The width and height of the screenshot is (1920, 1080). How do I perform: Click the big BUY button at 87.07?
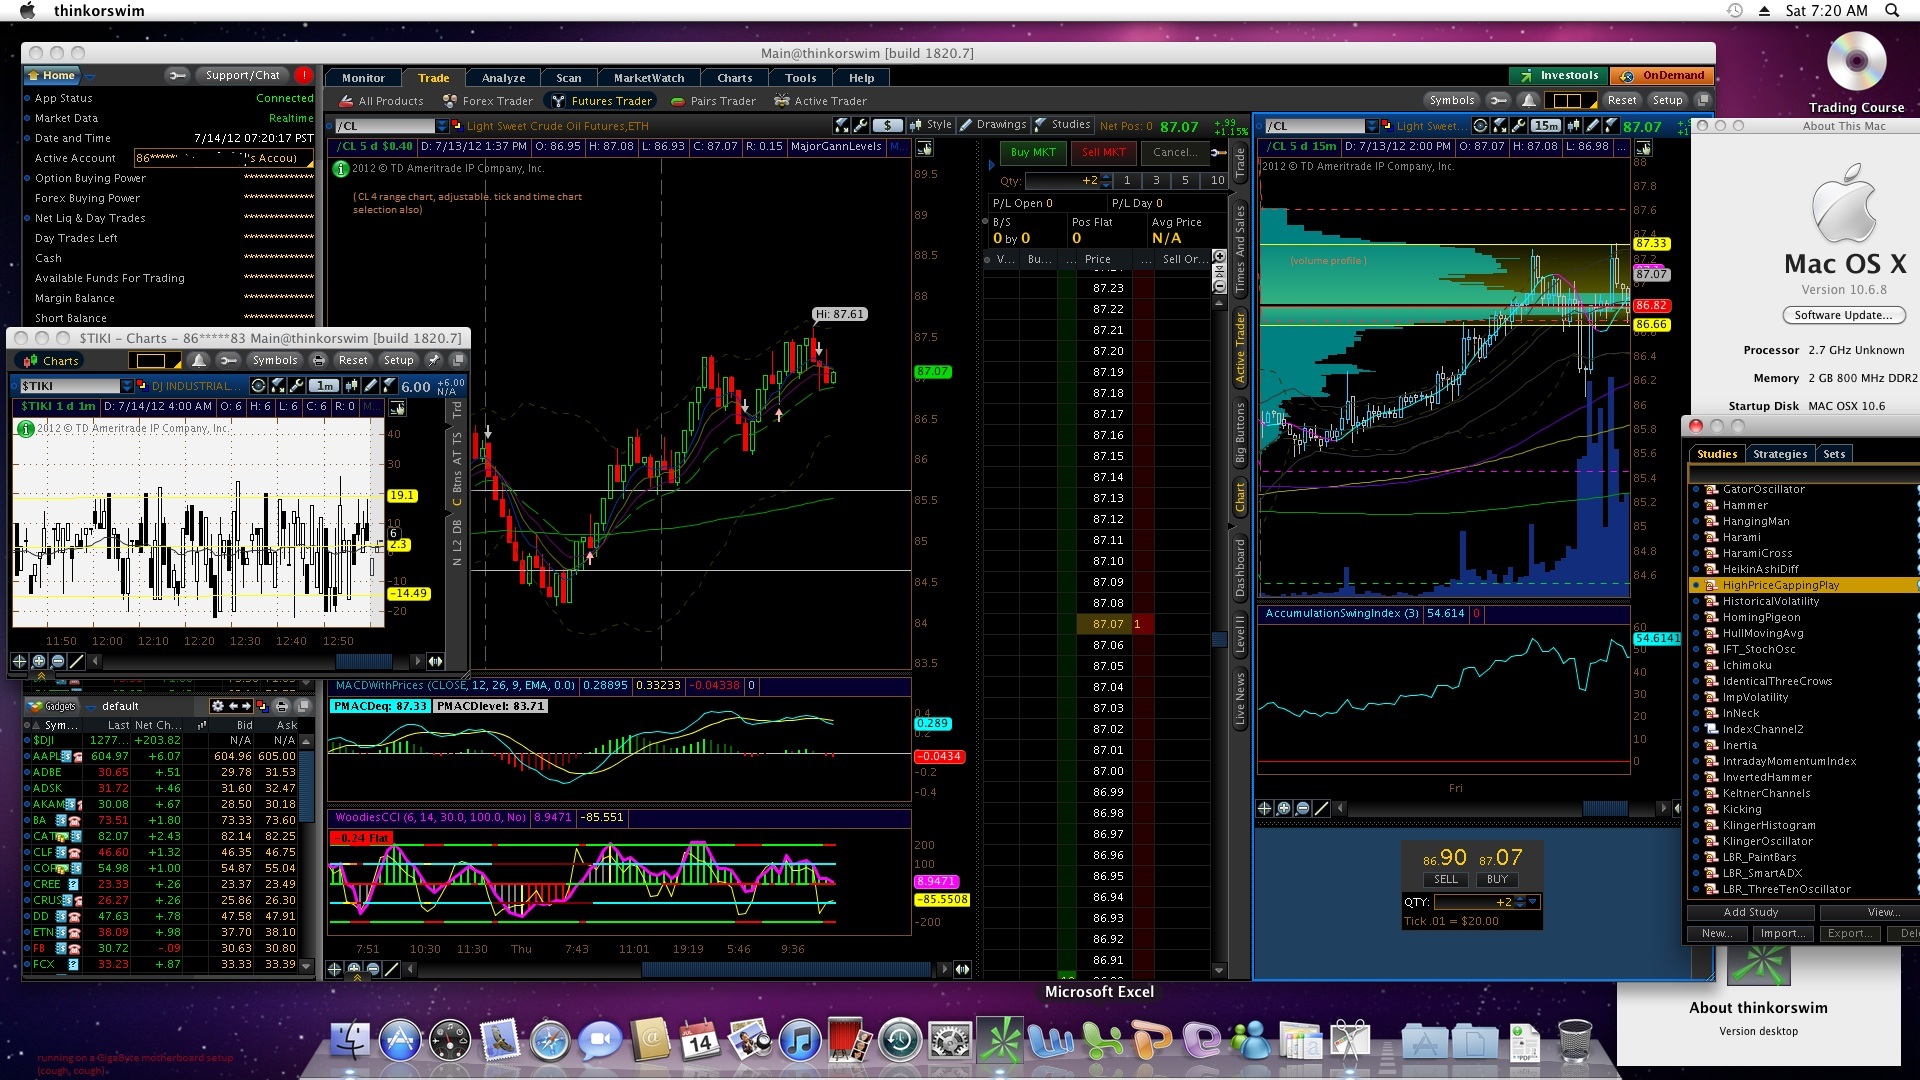(1497, 880)
